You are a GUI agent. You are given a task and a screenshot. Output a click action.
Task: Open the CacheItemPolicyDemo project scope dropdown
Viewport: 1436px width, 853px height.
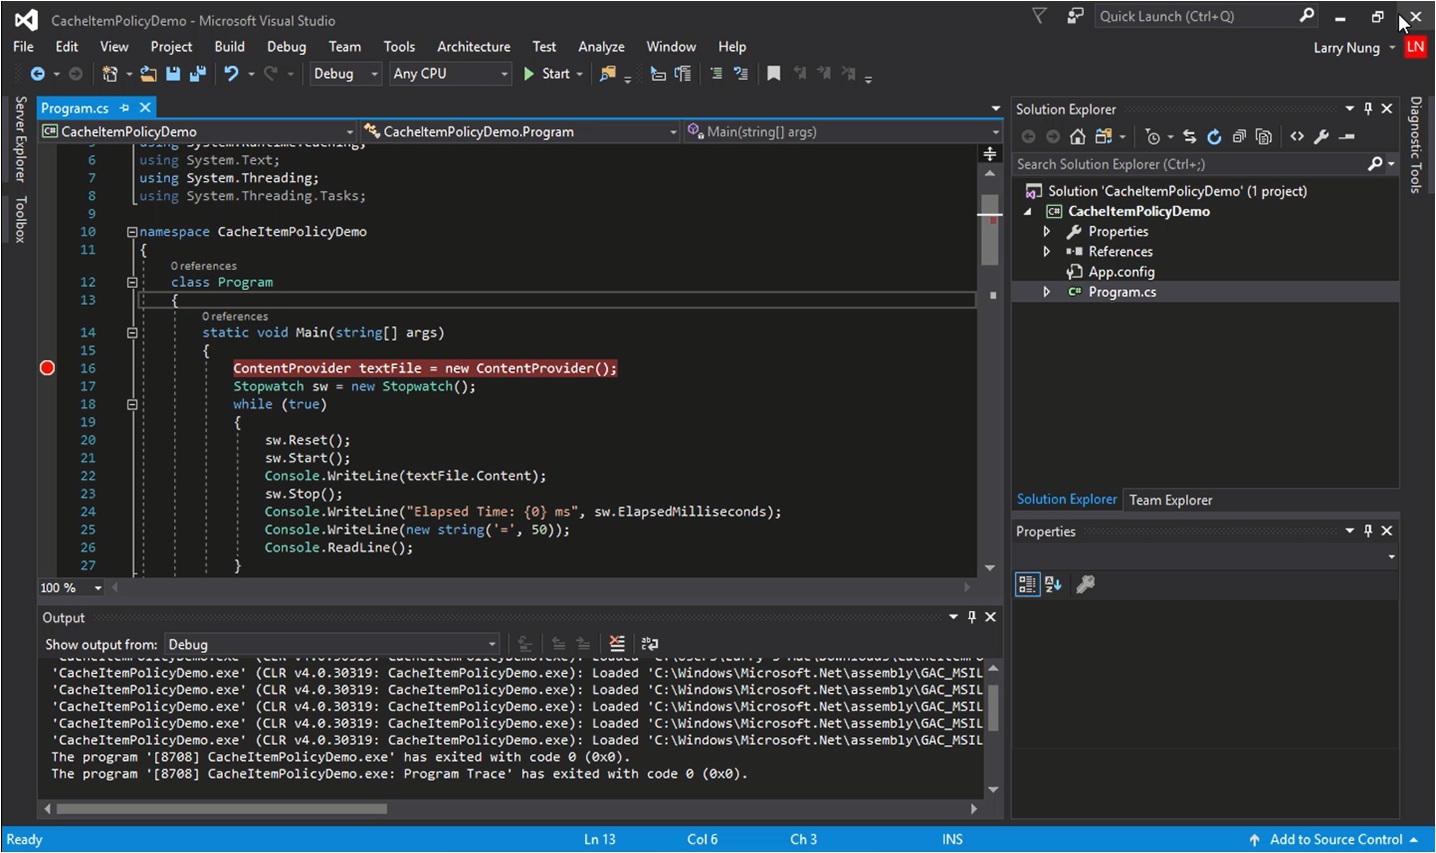[x=198, y=131]
